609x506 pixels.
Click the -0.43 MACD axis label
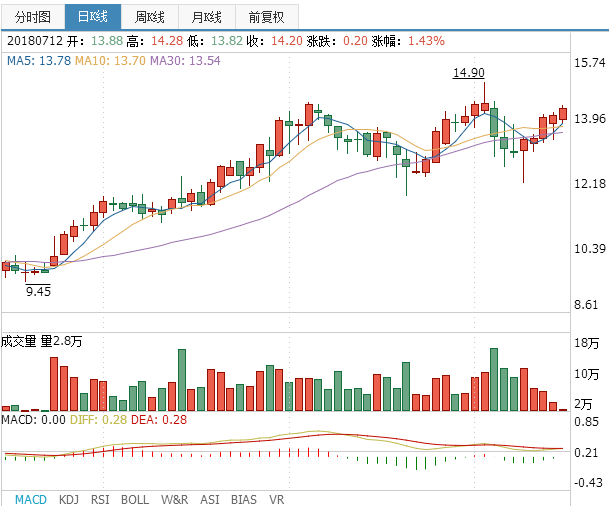pos(589,483)
